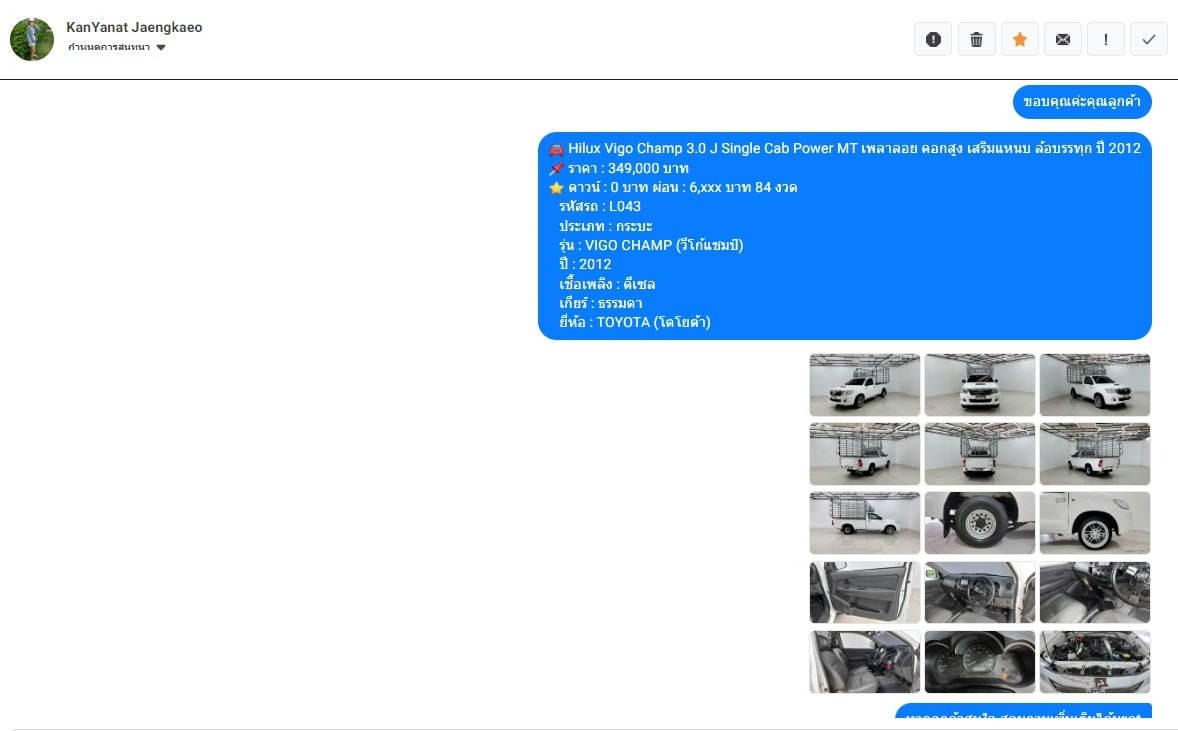Screen dimensions: 1178x731
Task: Click the ขอบคุณค่ะคุณลูกค้า message bubble
Action: point(1082,101)
